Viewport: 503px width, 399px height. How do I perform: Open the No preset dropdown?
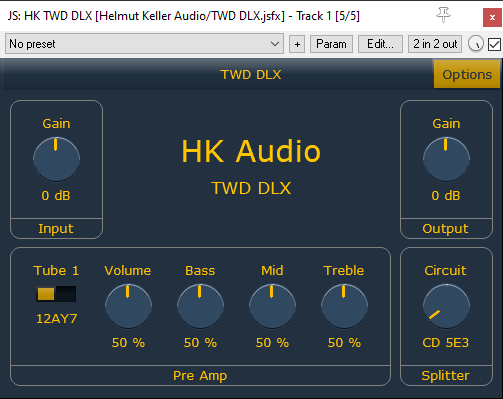(x=144, y=44)
